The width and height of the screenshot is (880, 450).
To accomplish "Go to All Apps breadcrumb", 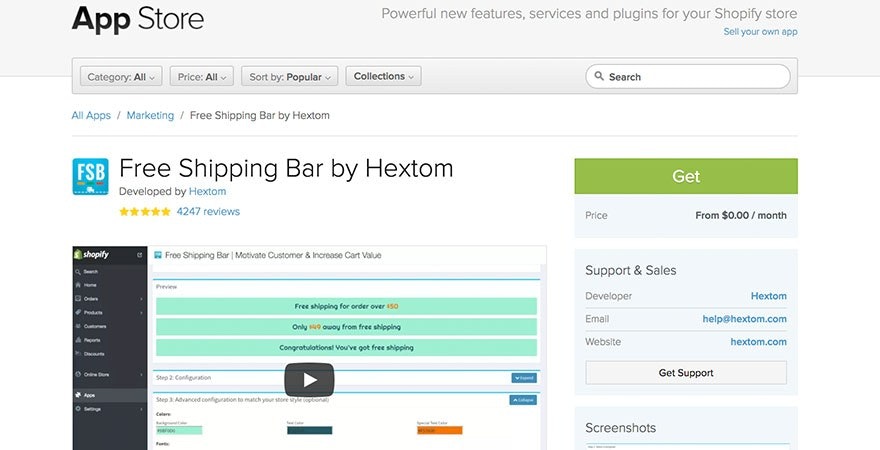I will [x=91, y=115].
